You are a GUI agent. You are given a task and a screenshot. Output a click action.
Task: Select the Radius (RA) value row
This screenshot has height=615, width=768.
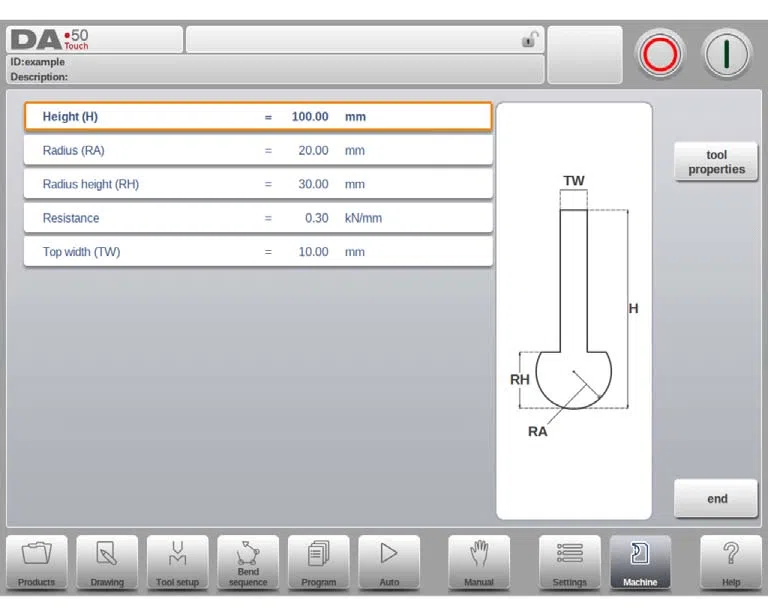[x=258, y=150]
